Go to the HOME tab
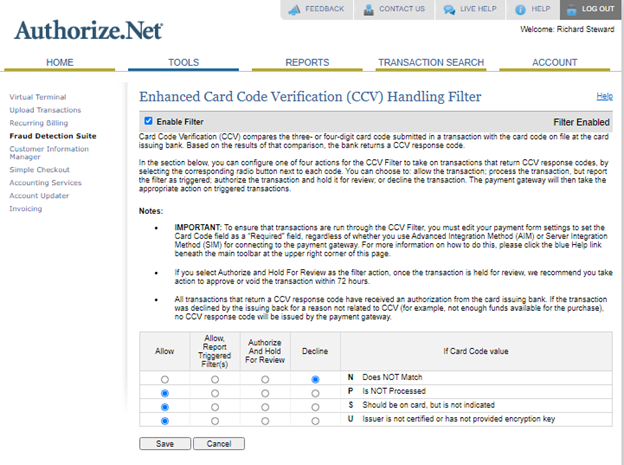Image resolution: width=624 pixels, height=465 pixels. [60, 63]
